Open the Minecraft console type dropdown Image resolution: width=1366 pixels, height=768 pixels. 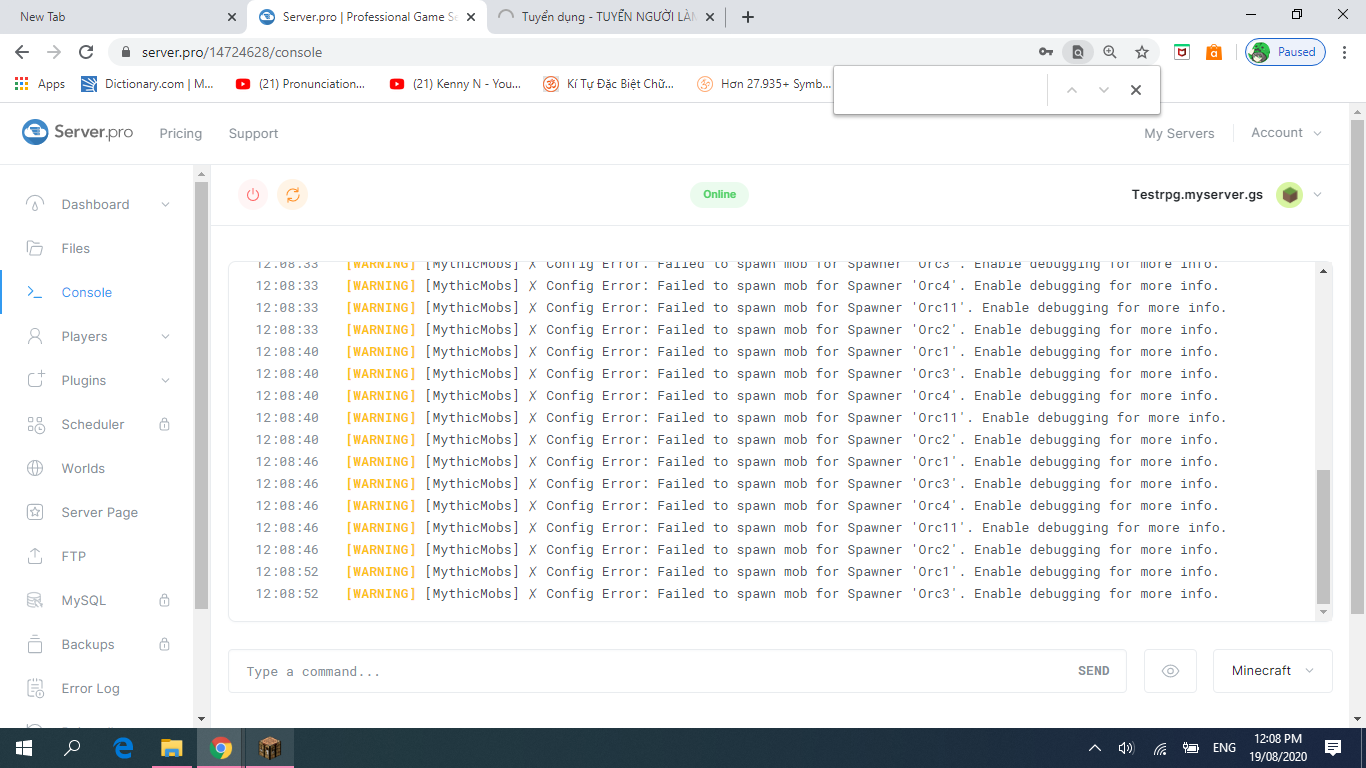coord(1272,671)
